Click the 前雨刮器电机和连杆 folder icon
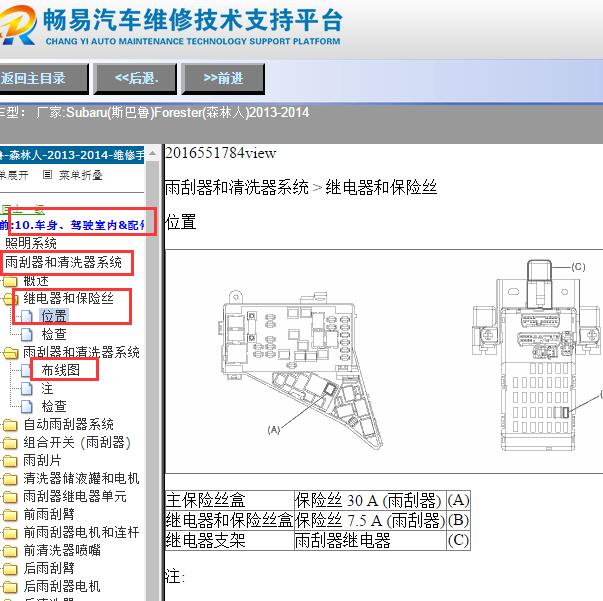The height and width of the screenshot is (601, 603). (10, 533)
